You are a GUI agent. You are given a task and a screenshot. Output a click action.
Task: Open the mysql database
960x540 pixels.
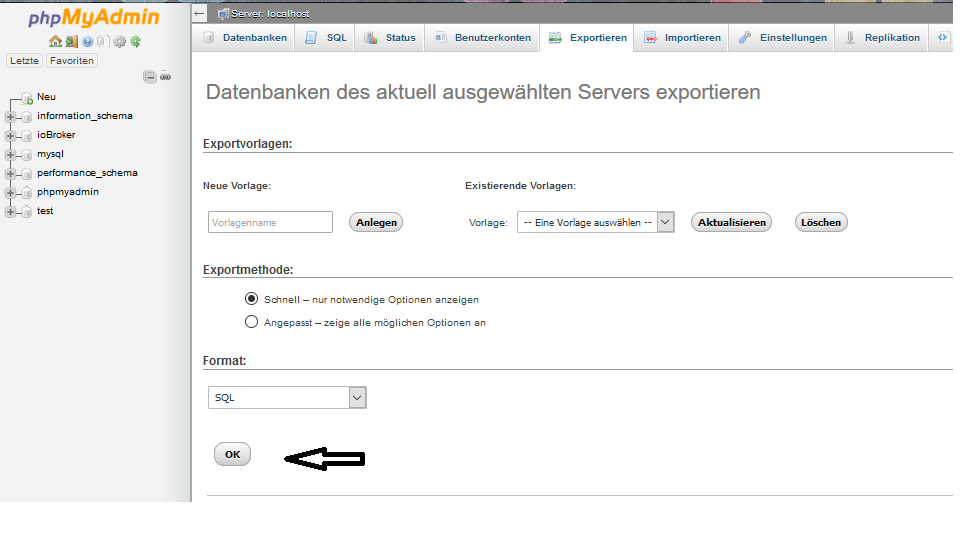click(50, 154)
